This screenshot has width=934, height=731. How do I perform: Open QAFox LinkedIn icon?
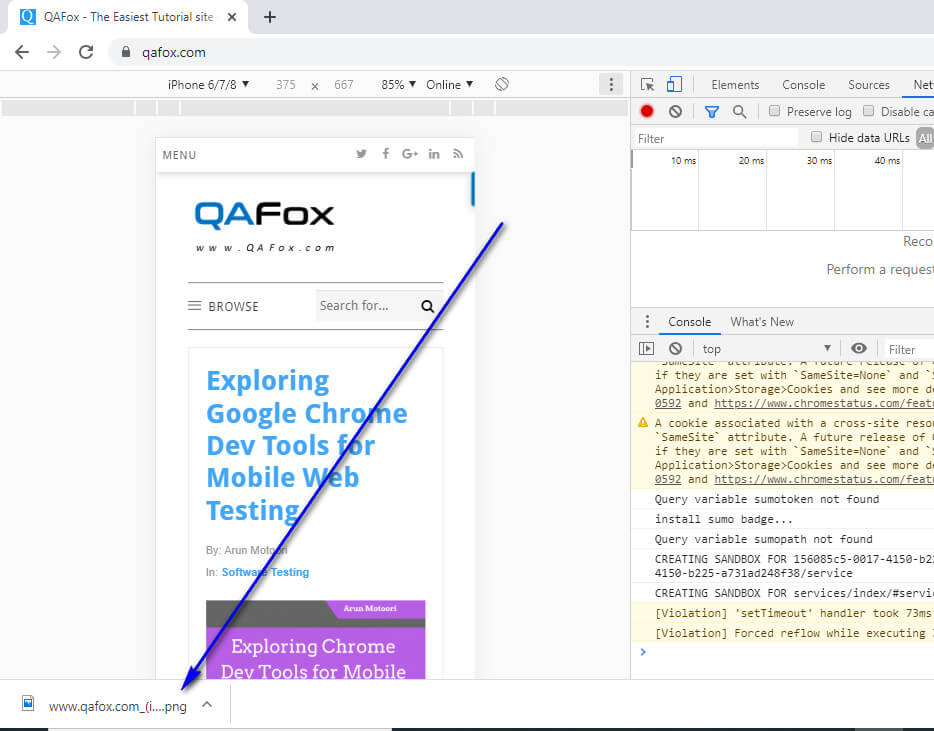(434, 154)
